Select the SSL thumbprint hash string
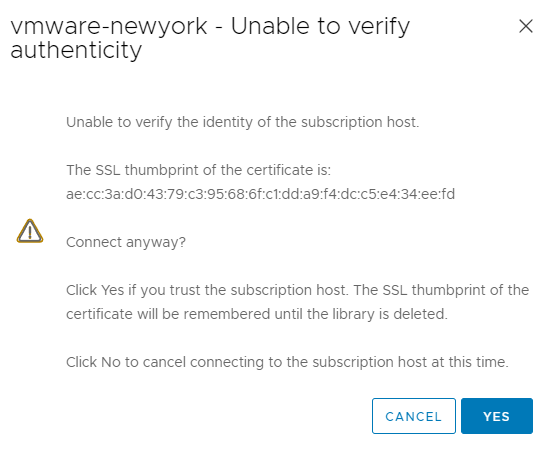The width and height of the screenshot is (549, 450). [260, 194]
